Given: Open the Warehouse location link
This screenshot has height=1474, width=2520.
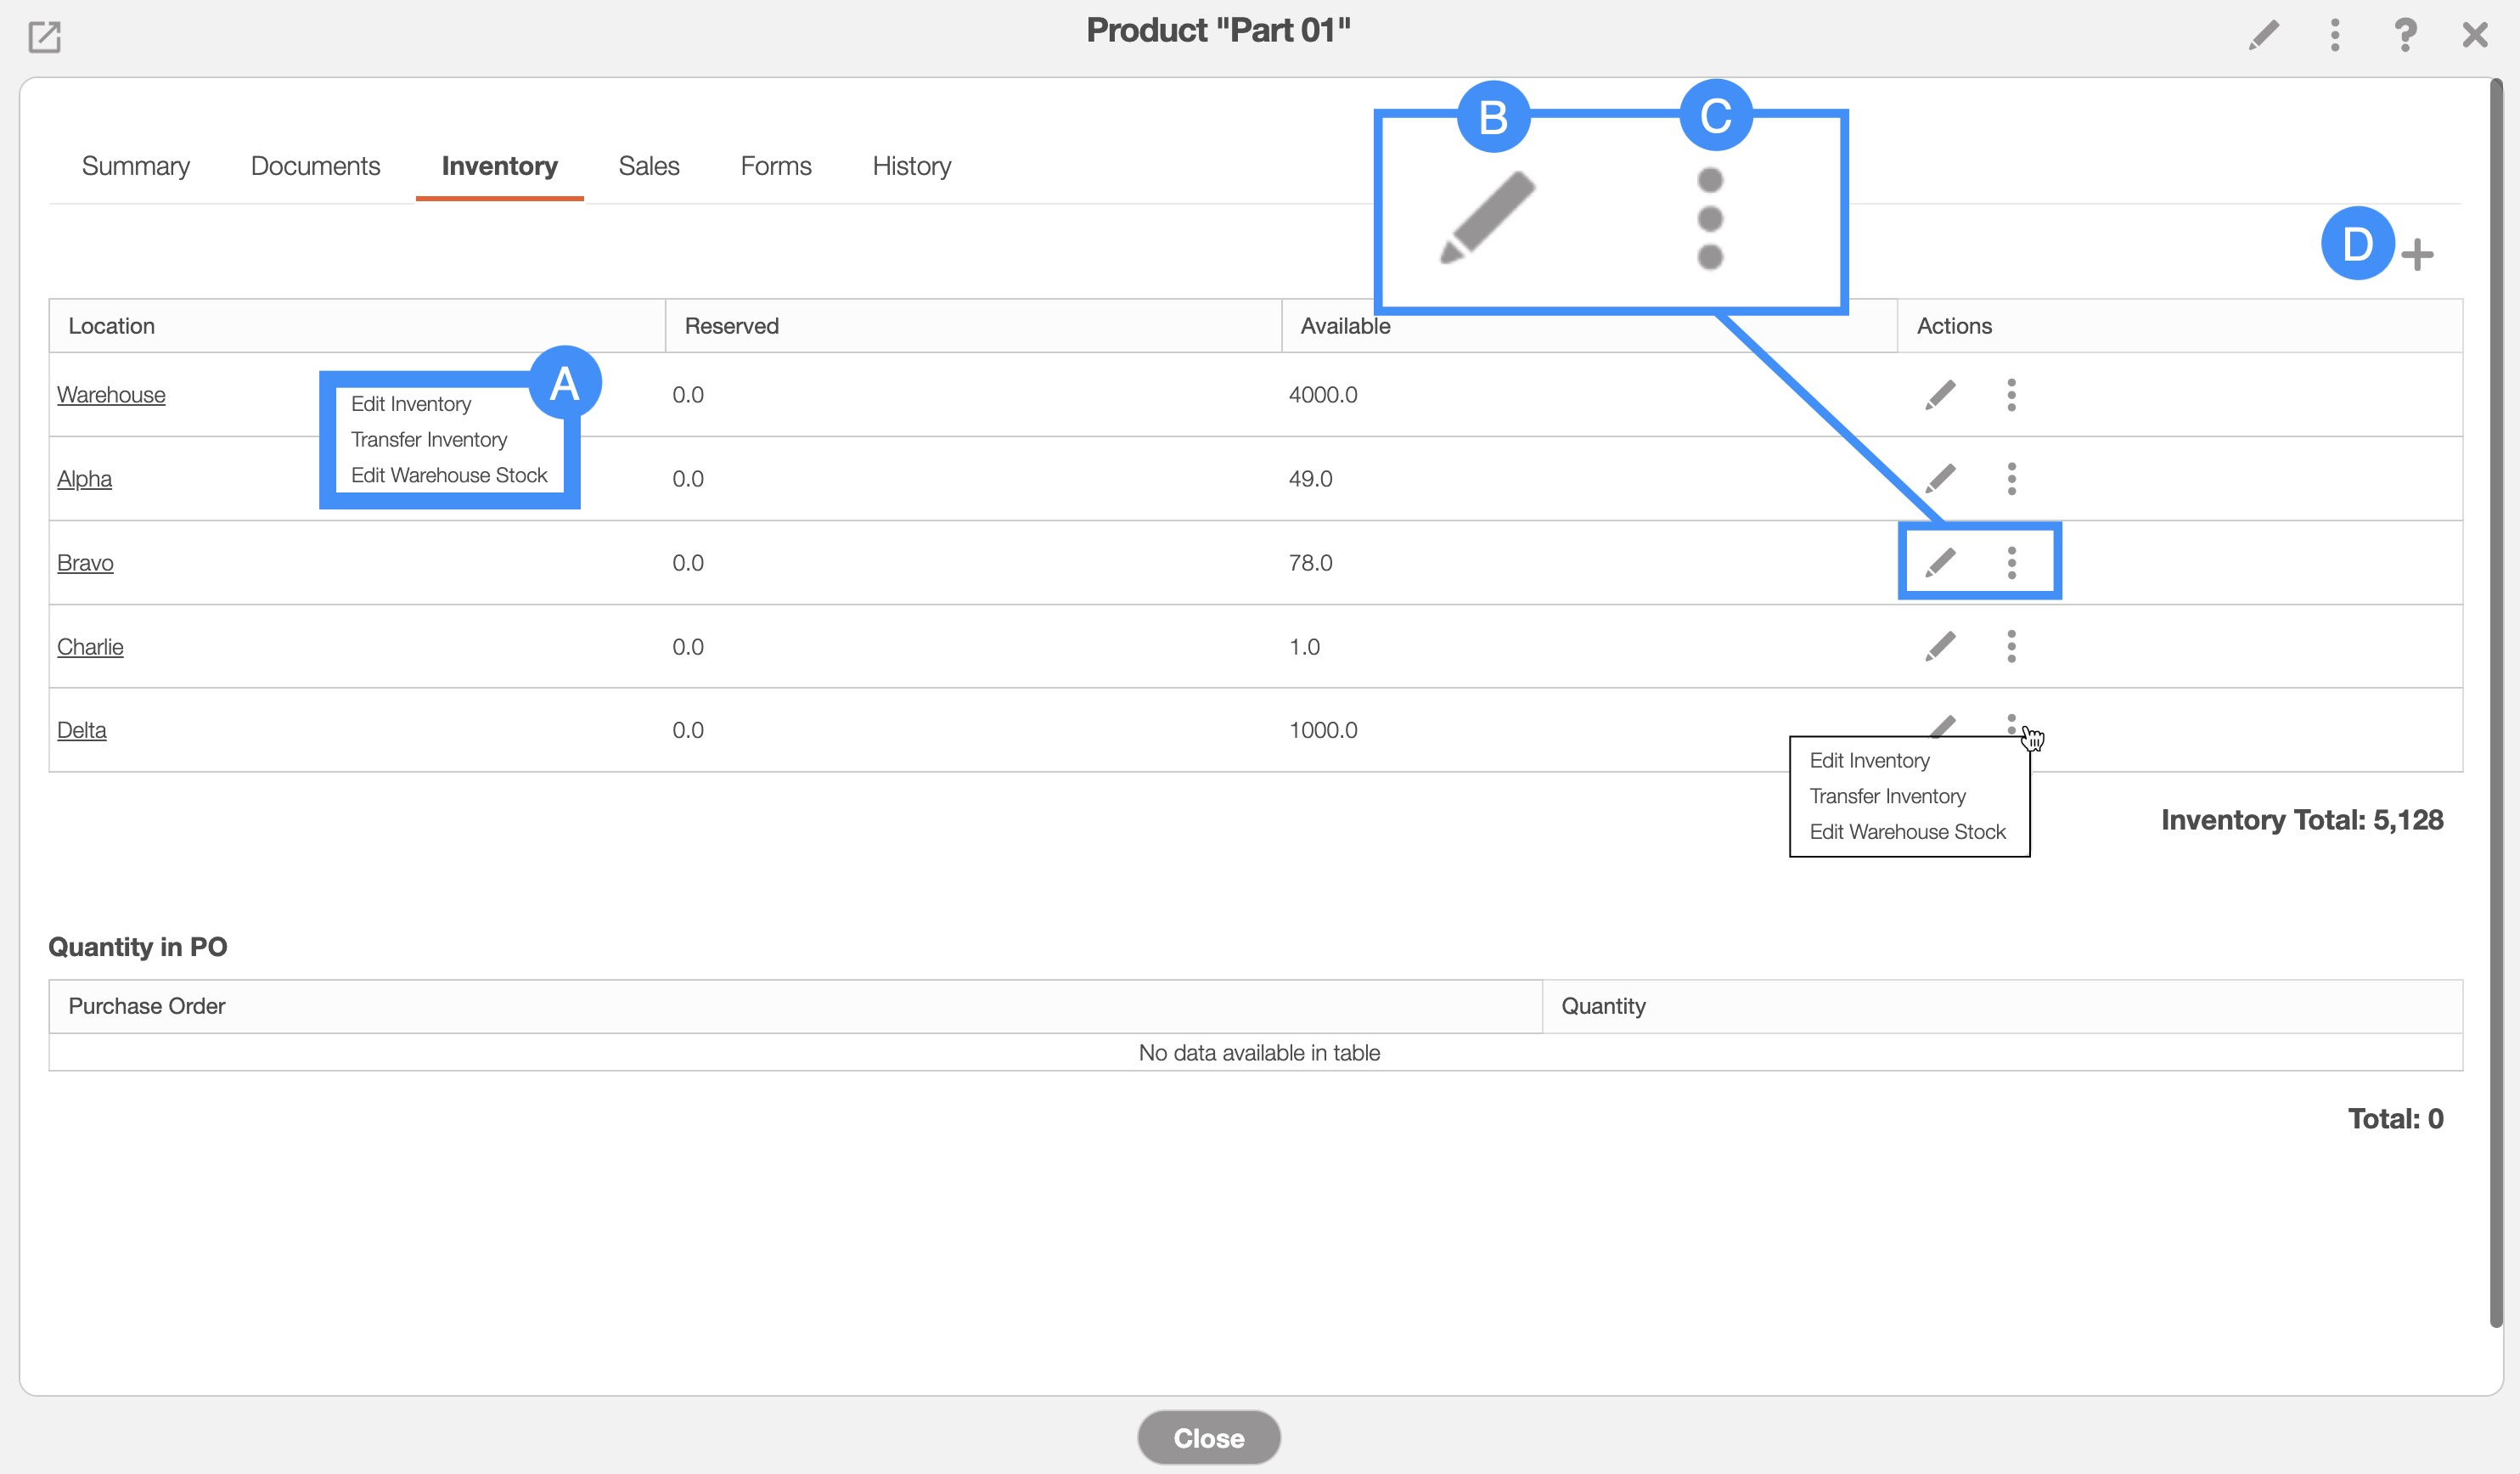Looking at the screenshot, I should (111, 395).
